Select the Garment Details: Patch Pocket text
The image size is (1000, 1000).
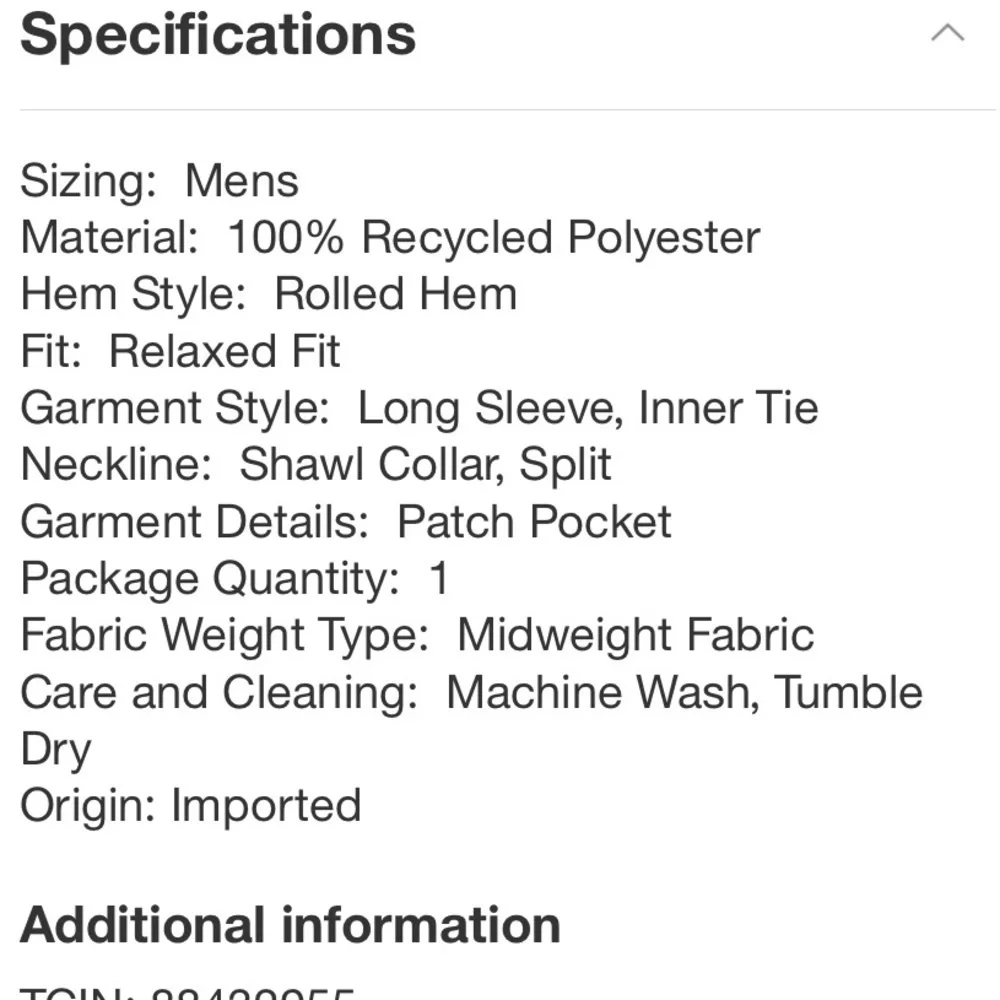[346, 522]
